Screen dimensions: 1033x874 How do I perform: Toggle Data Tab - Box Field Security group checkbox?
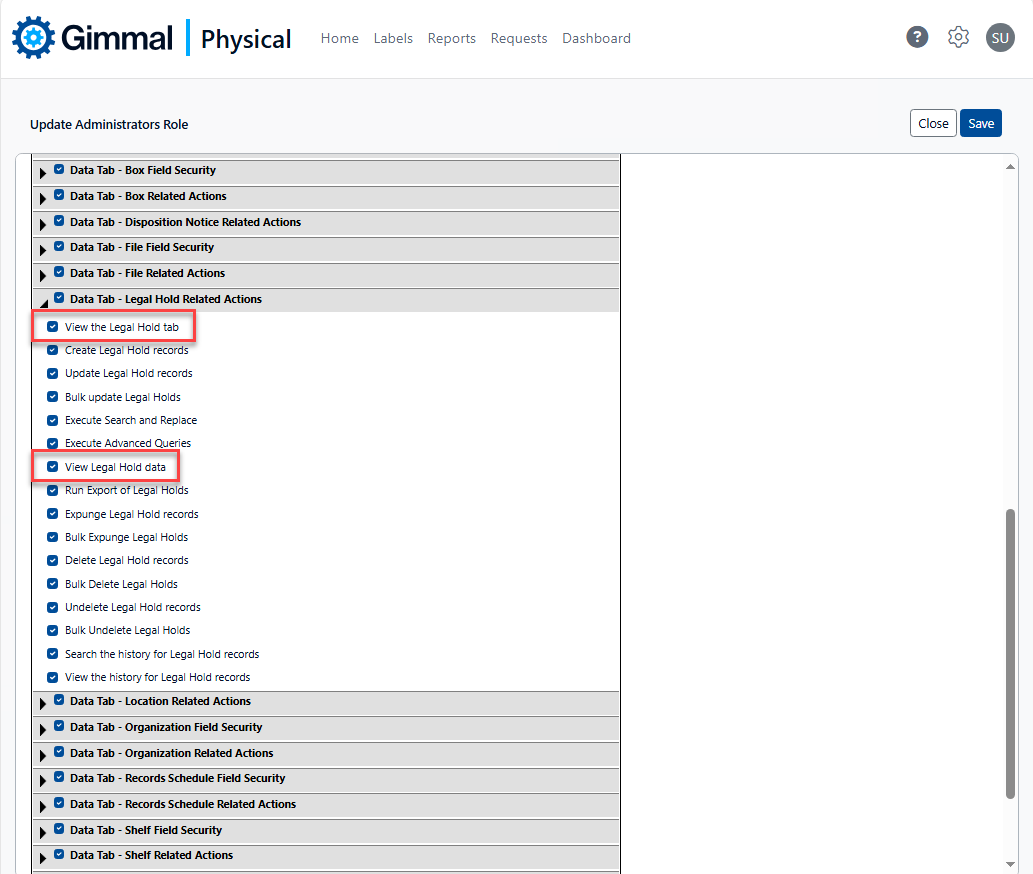click(x=59, y=170)
